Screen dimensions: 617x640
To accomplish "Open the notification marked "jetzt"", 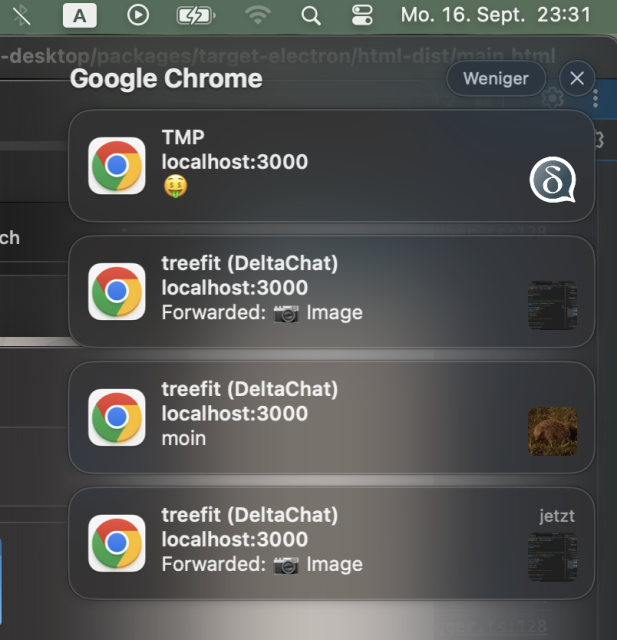I will (x=330, y=542).
